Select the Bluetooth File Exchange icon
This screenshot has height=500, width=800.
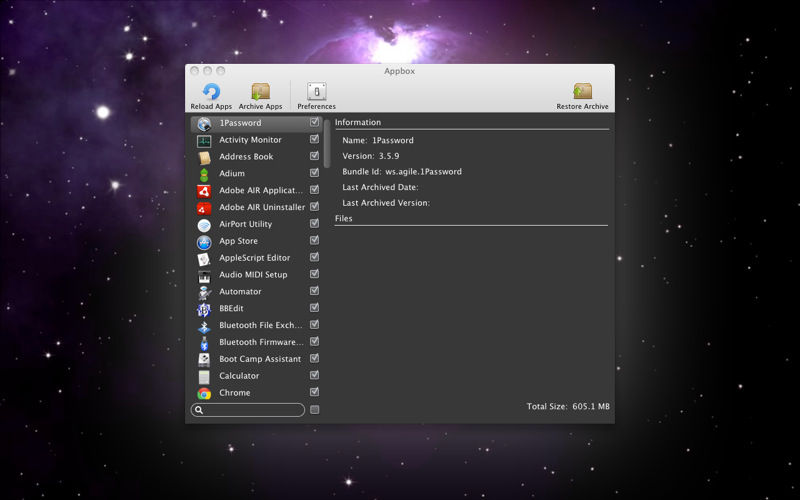point(204,326)
